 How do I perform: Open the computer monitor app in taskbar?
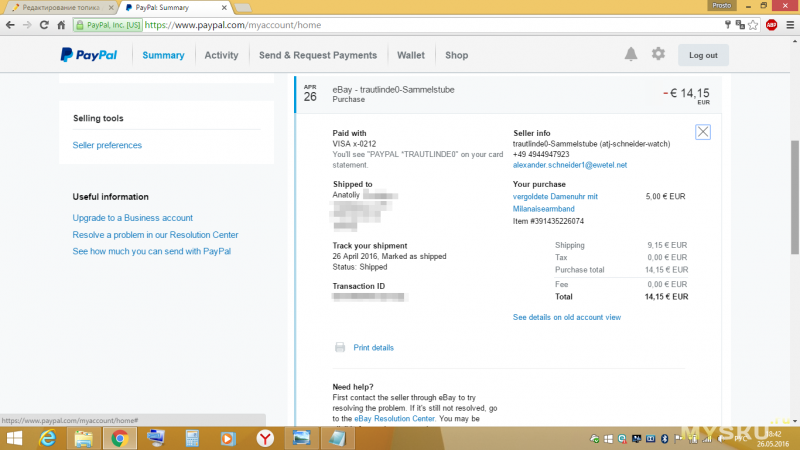tap(156, 438)
